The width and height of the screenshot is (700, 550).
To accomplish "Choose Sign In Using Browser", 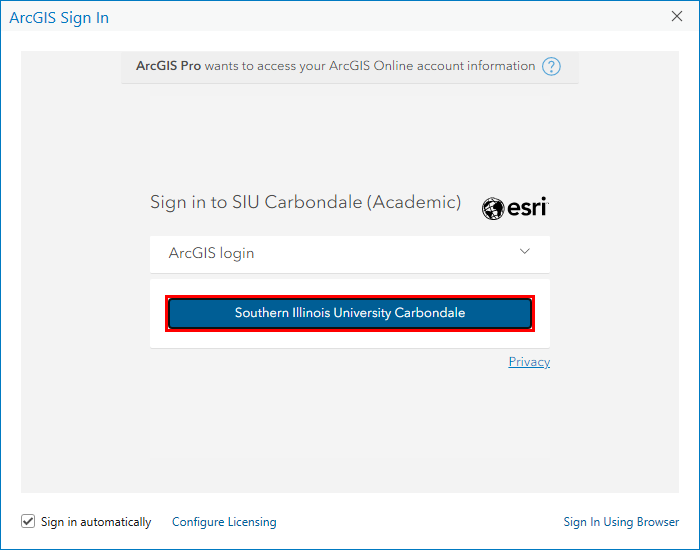I will coord(621,522).
